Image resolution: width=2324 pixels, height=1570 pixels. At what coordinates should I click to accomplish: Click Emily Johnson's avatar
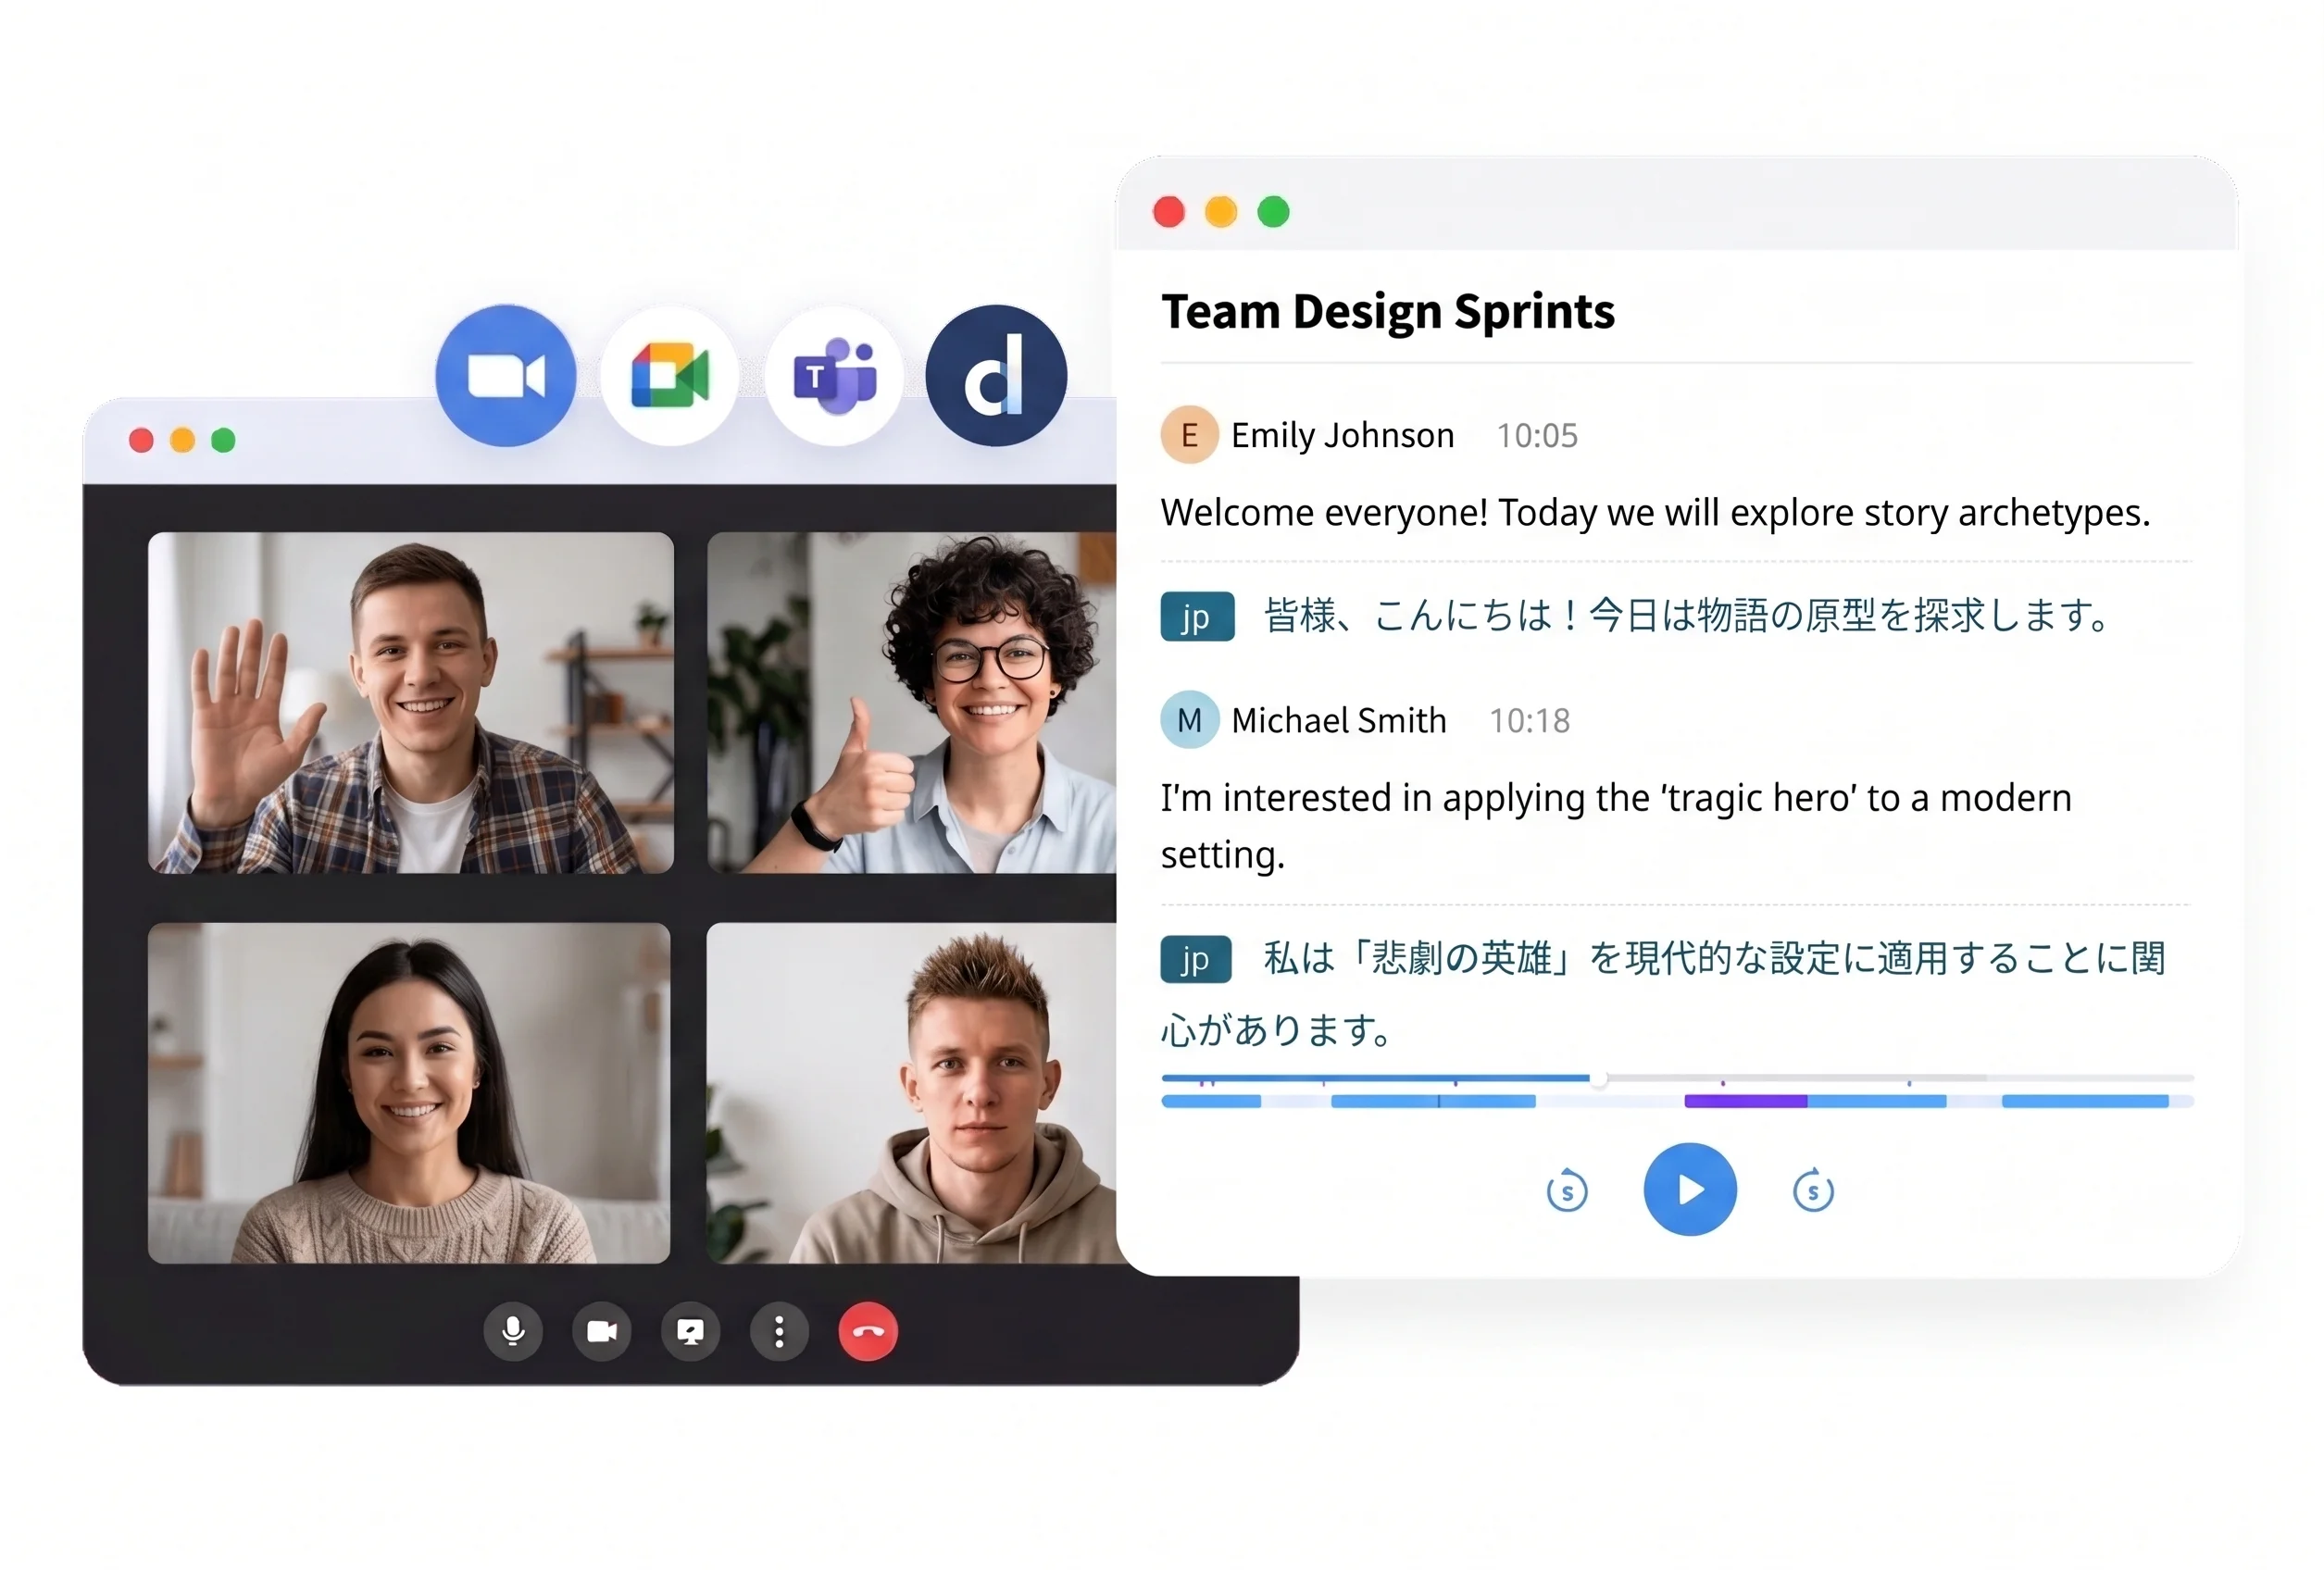point(1189,435)
